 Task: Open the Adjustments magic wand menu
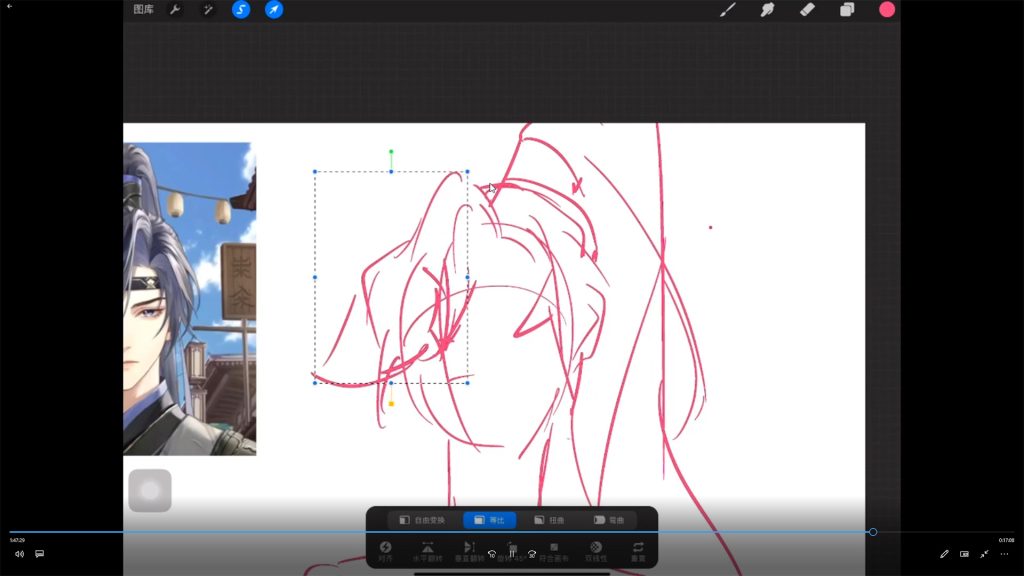pyautogui.click(x=208, y=10)
